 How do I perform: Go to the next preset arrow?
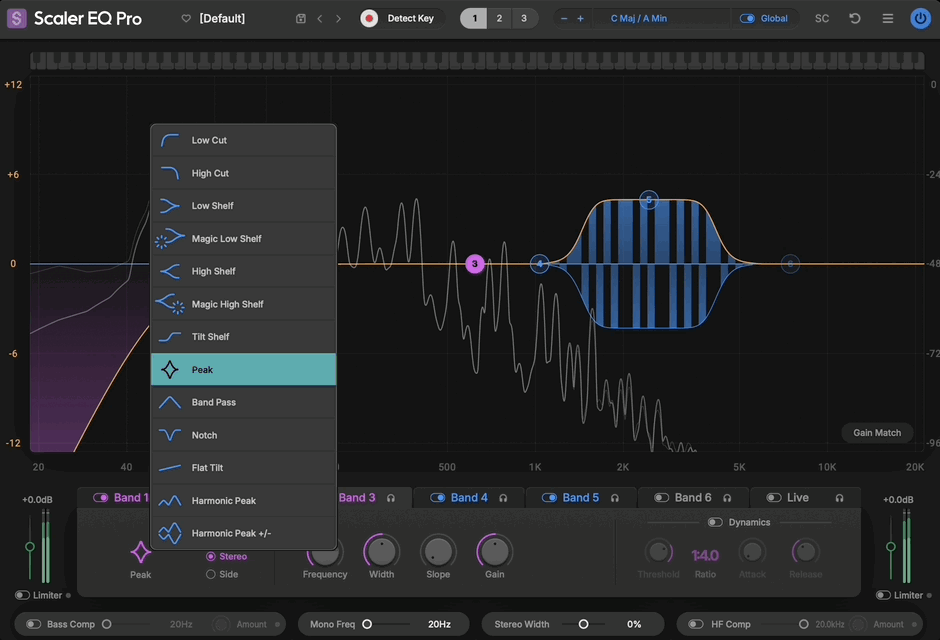coord(338,19)
